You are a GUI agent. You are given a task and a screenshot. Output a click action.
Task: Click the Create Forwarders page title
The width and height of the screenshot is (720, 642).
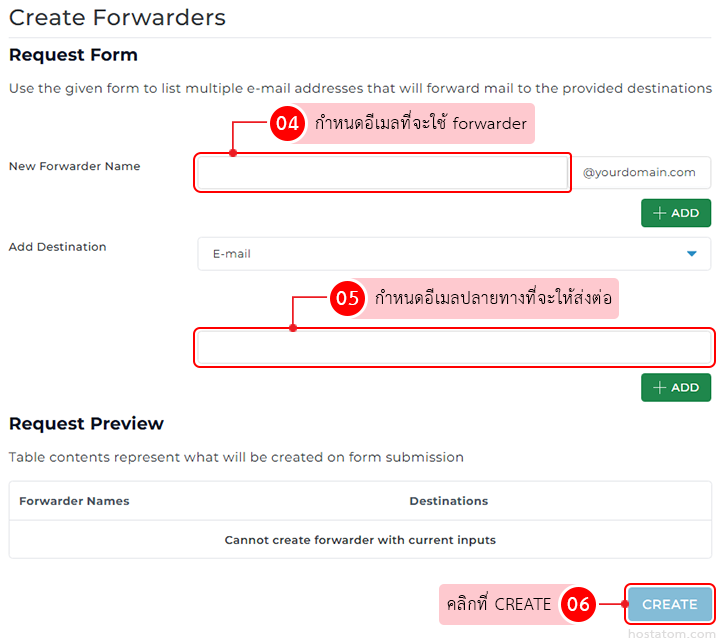(x=117, y=18)
